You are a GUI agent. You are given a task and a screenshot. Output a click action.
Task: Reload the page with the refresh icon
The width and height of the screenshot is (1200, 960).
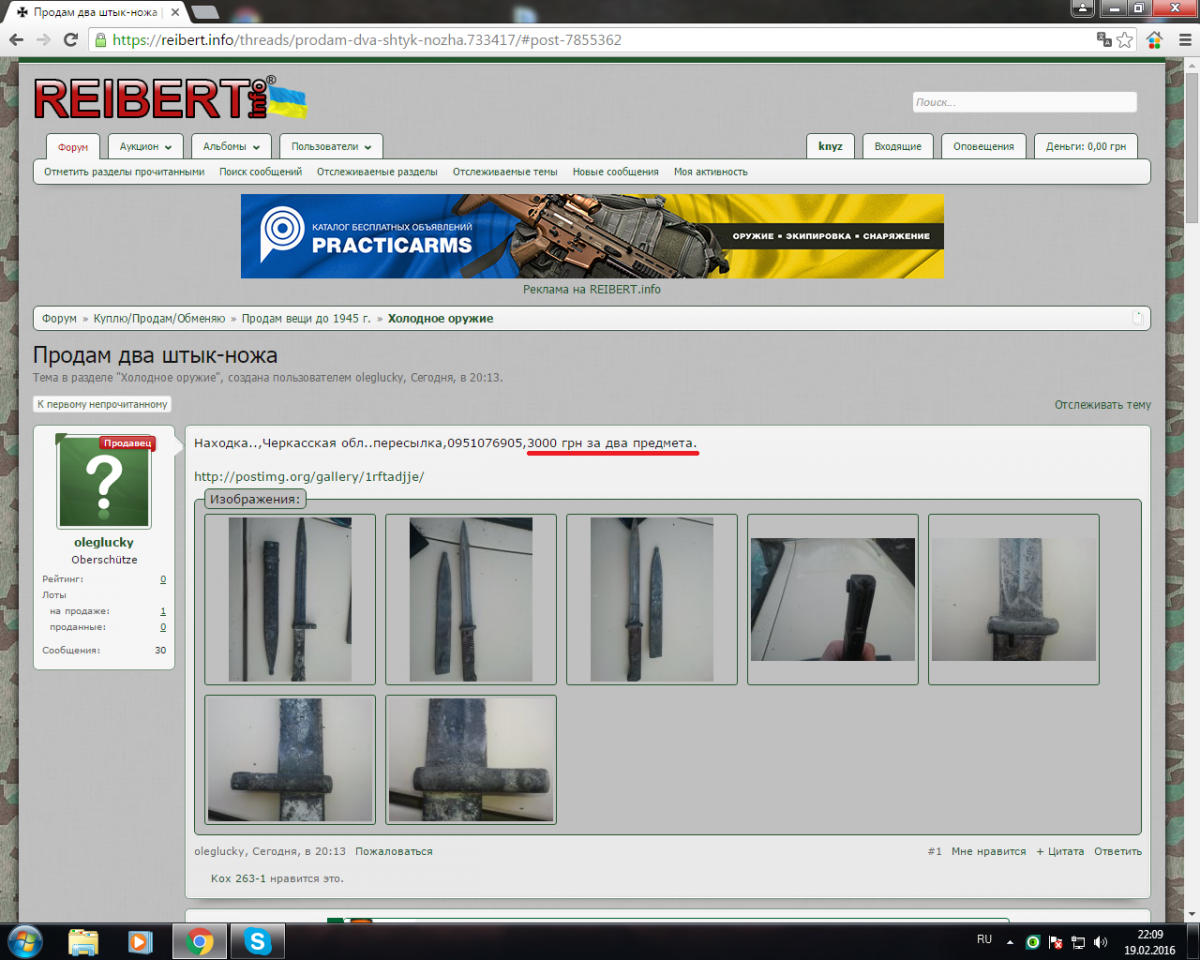tap(70, 40)
